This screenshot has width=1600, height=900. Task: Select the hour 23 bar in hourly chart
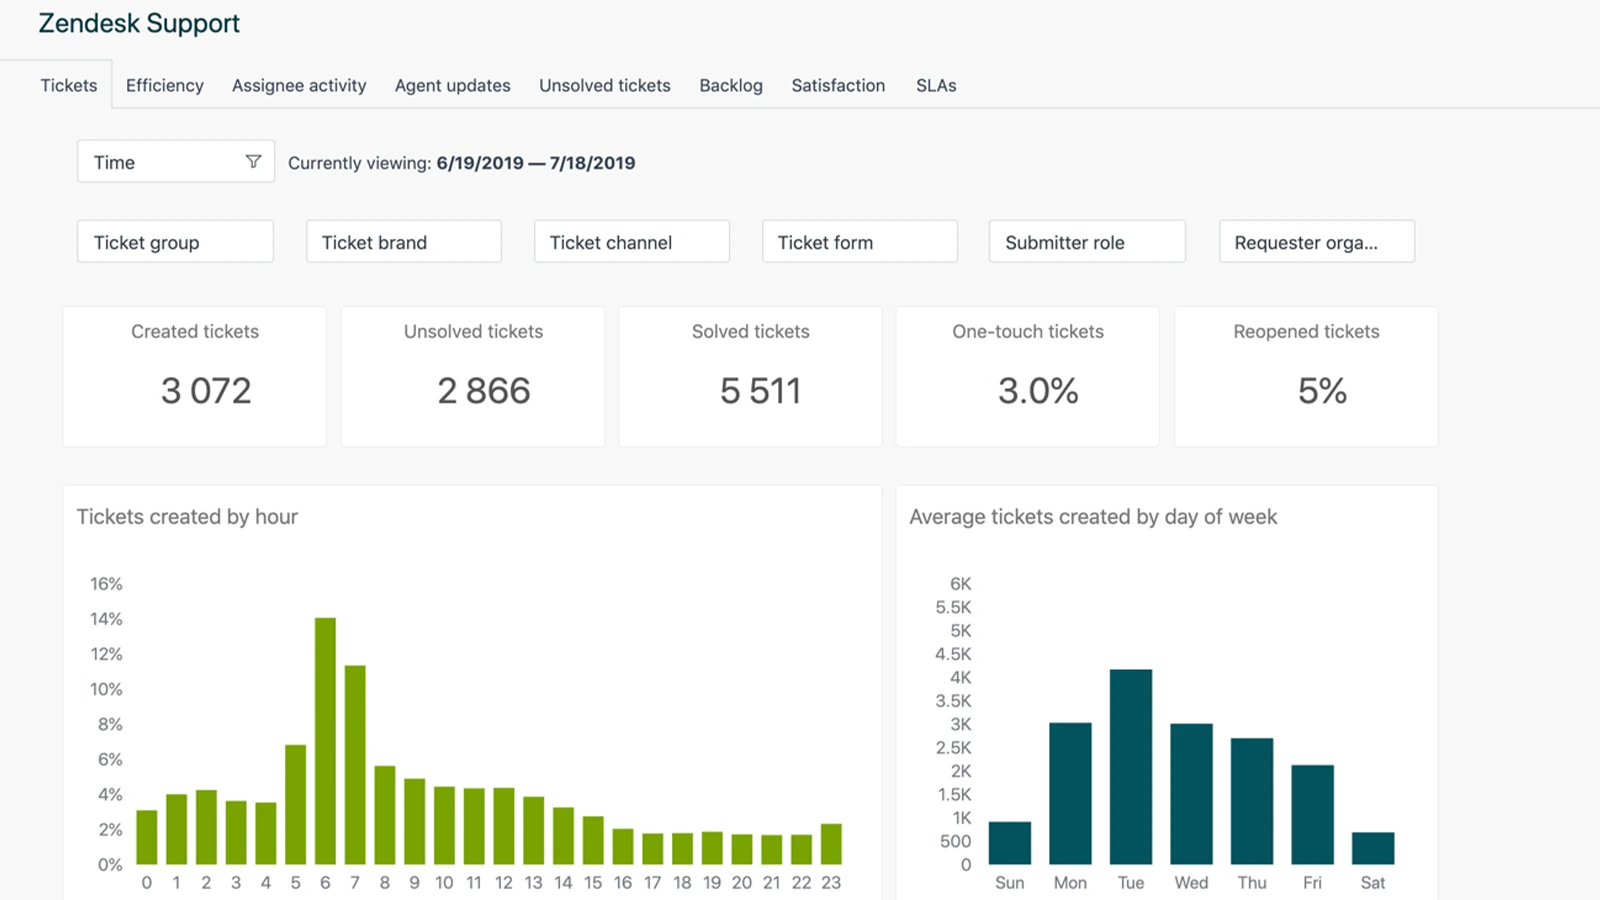pyautogui.click(x=831, y=844)
